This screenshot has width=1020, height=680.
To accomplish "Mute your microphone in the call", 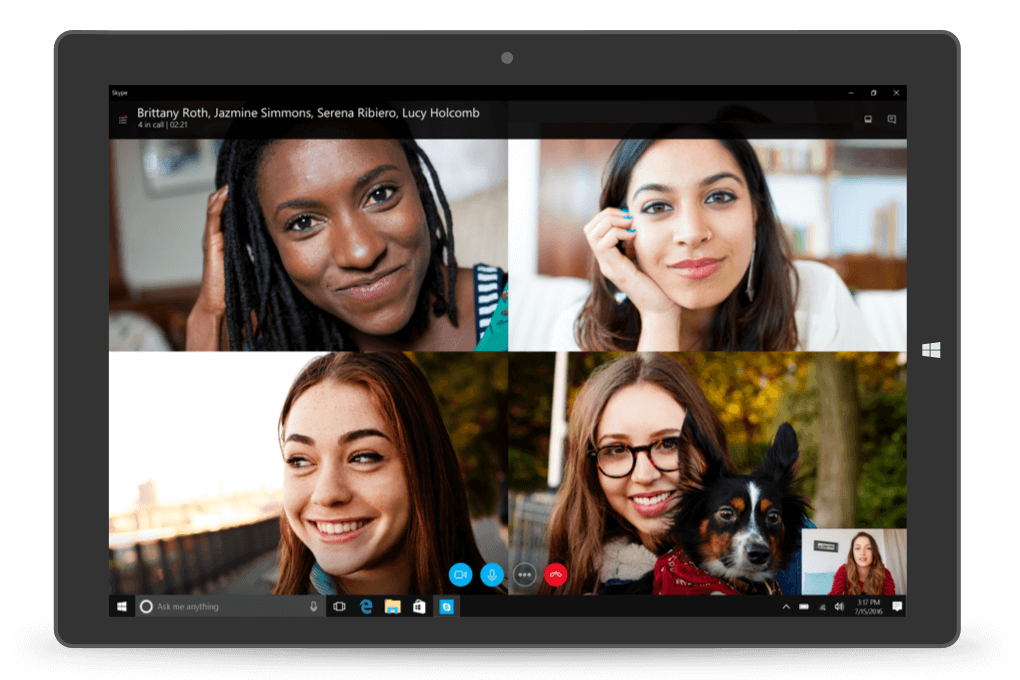I will pos(492,574).
